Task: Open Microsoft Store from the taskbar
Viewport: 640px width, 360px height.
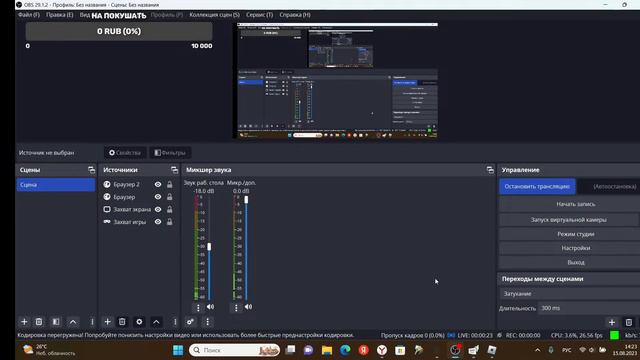Action: pyautogui.click(x=400, y=350)
